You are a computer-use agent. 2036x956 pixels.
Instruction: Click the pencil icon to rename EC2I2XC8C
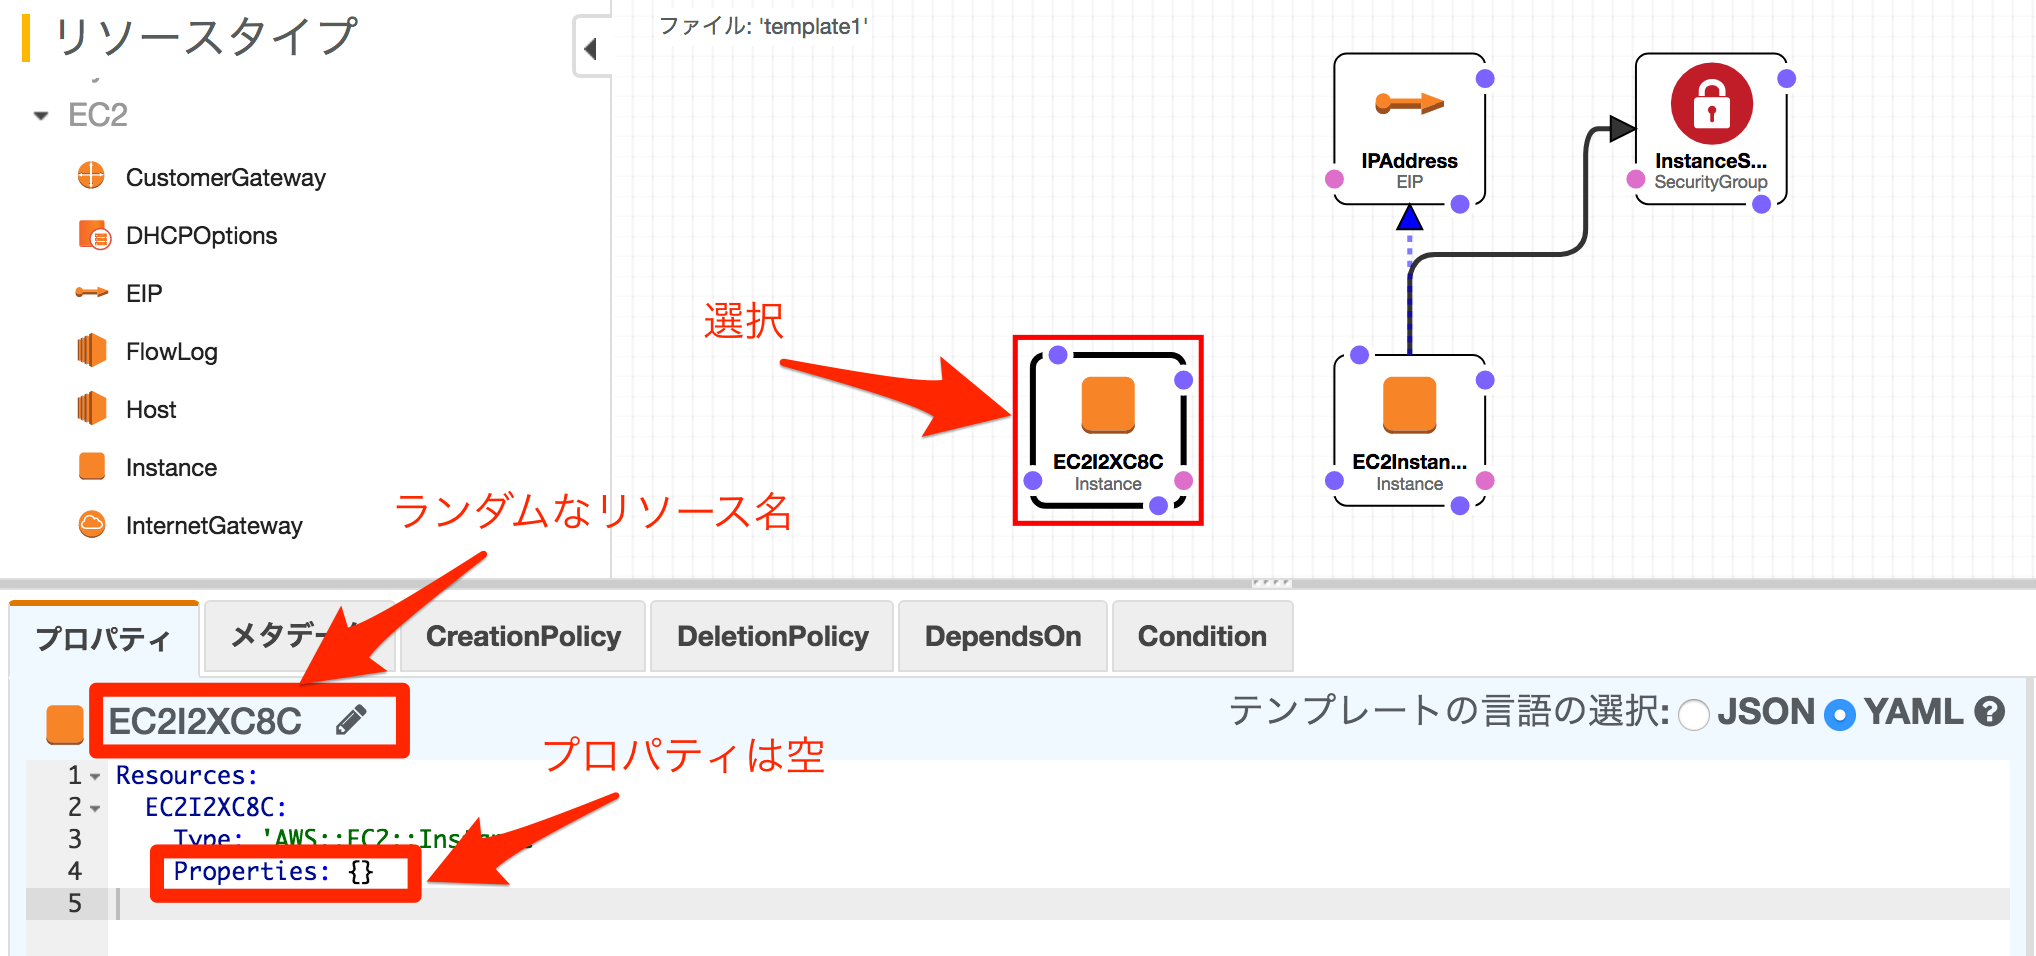click(351, 720)
